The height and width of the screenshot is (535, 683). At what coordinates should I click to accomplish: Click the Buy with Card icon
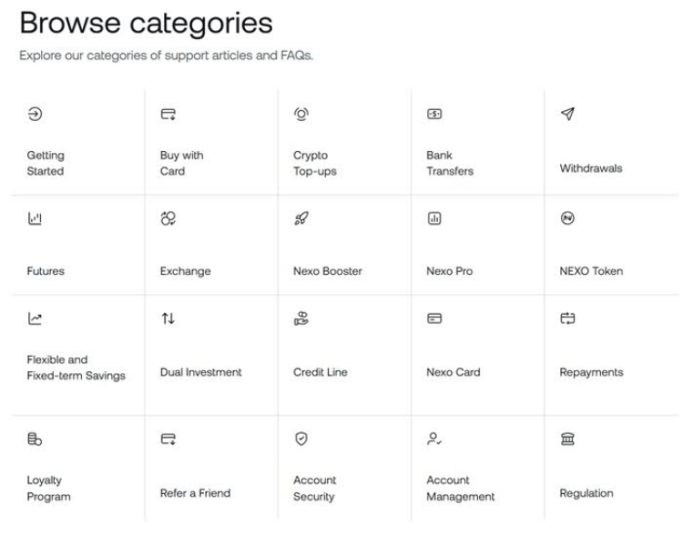click(168, 115)
